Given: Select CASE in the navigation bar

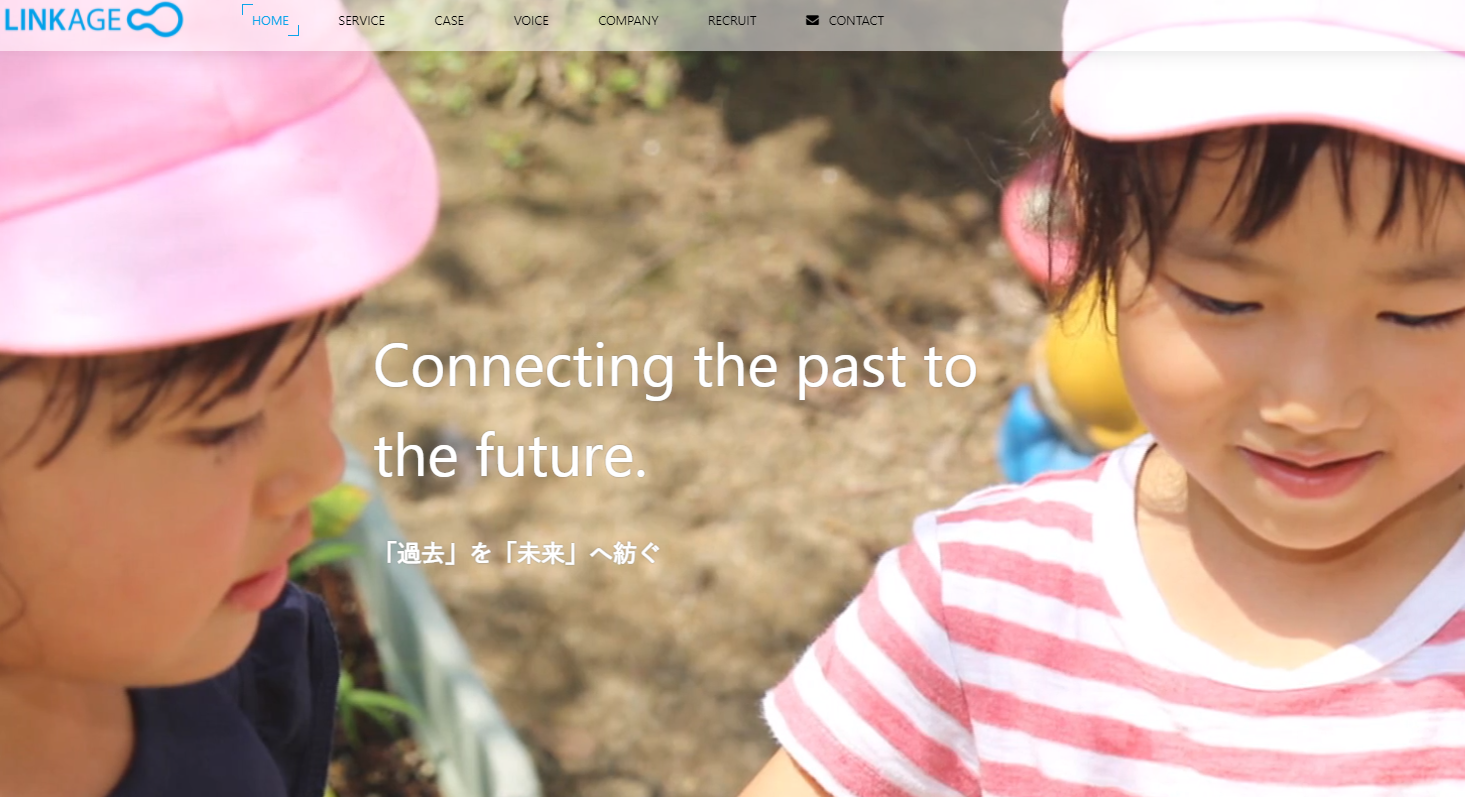Looking at the screenshot, I should pyautogui.click(x=449, y=20).
